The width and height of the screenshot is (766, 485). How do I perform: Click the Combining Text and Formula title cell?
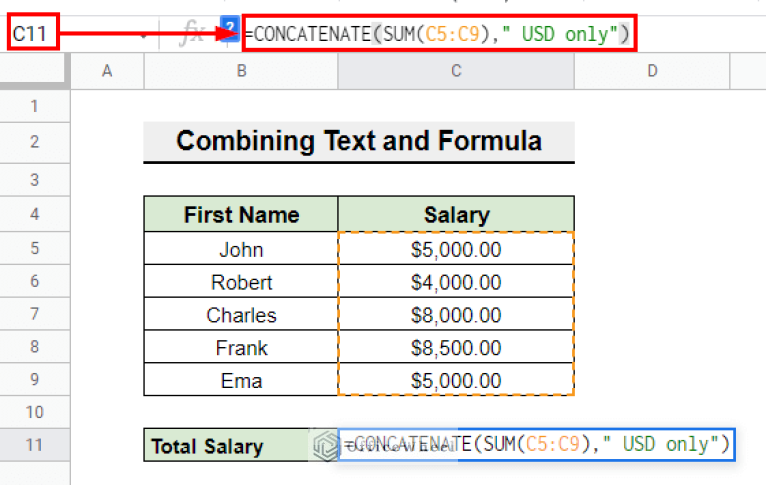(359, 141)
